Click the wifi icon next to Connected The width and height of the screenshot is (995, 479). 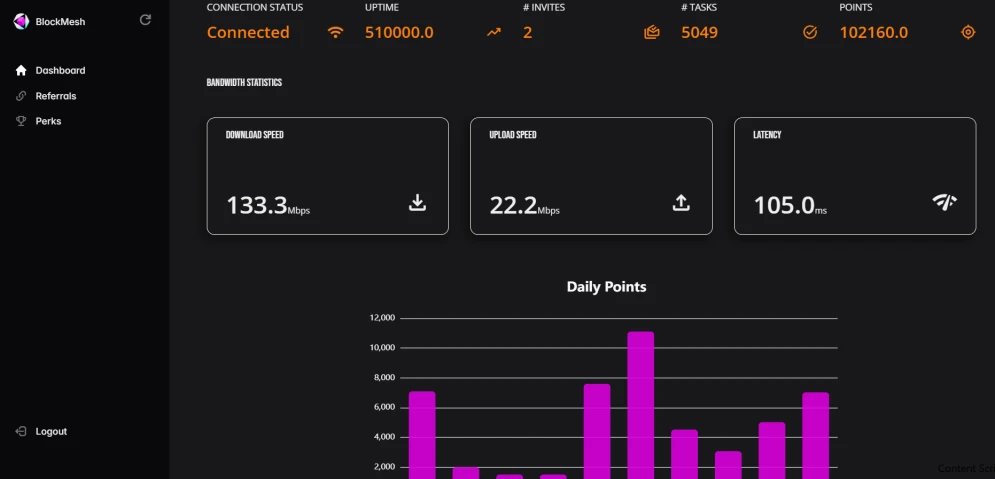click(335, 32)
